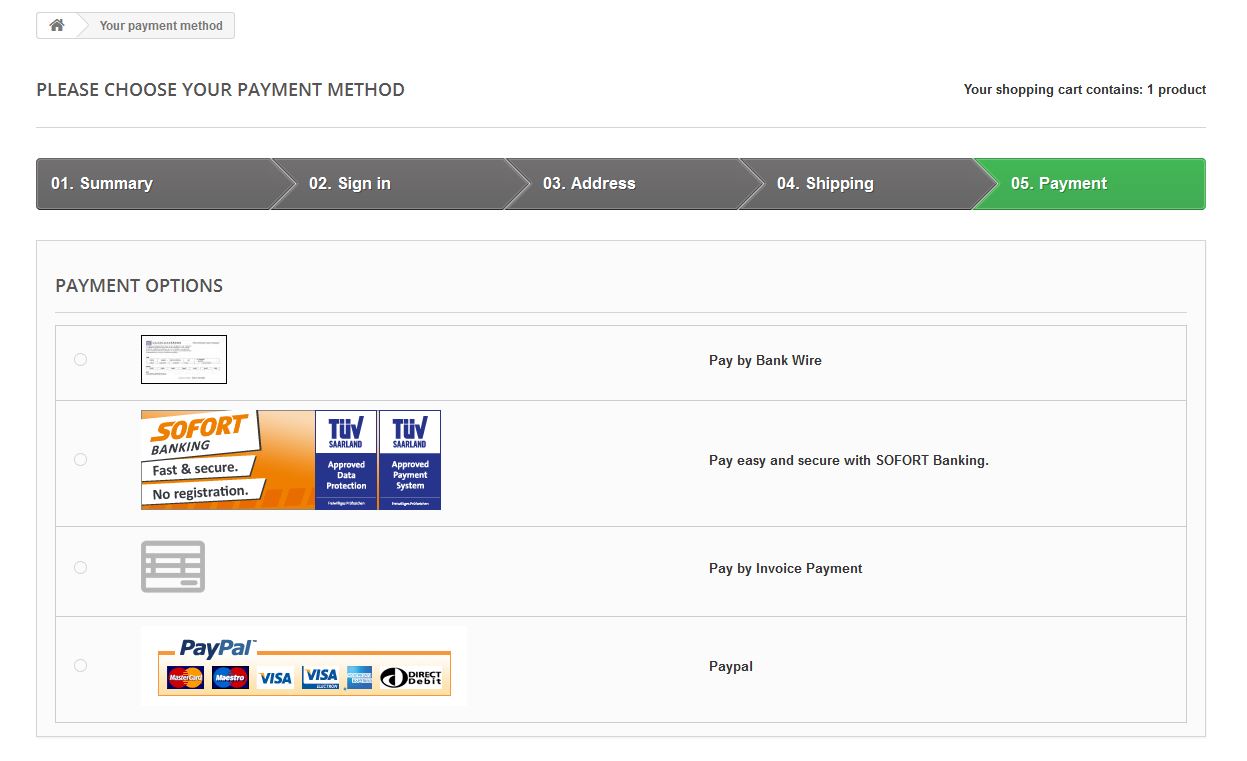
Task: Choose the 'Pay by Invoice Payment' link
Action: (x=785, y=568)
